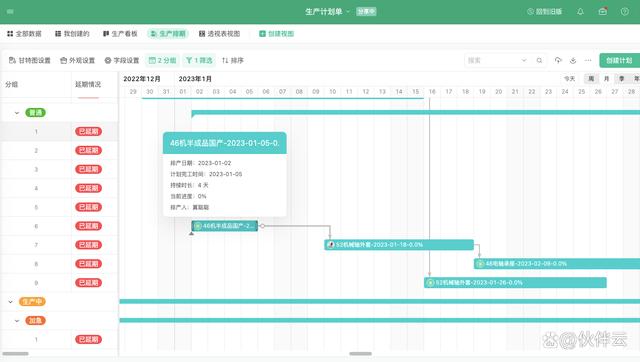Image resolution: width=640 pixels, height=362 pixels.
Task: Click the 2023年1月 month label
Action: click(195, 79)
